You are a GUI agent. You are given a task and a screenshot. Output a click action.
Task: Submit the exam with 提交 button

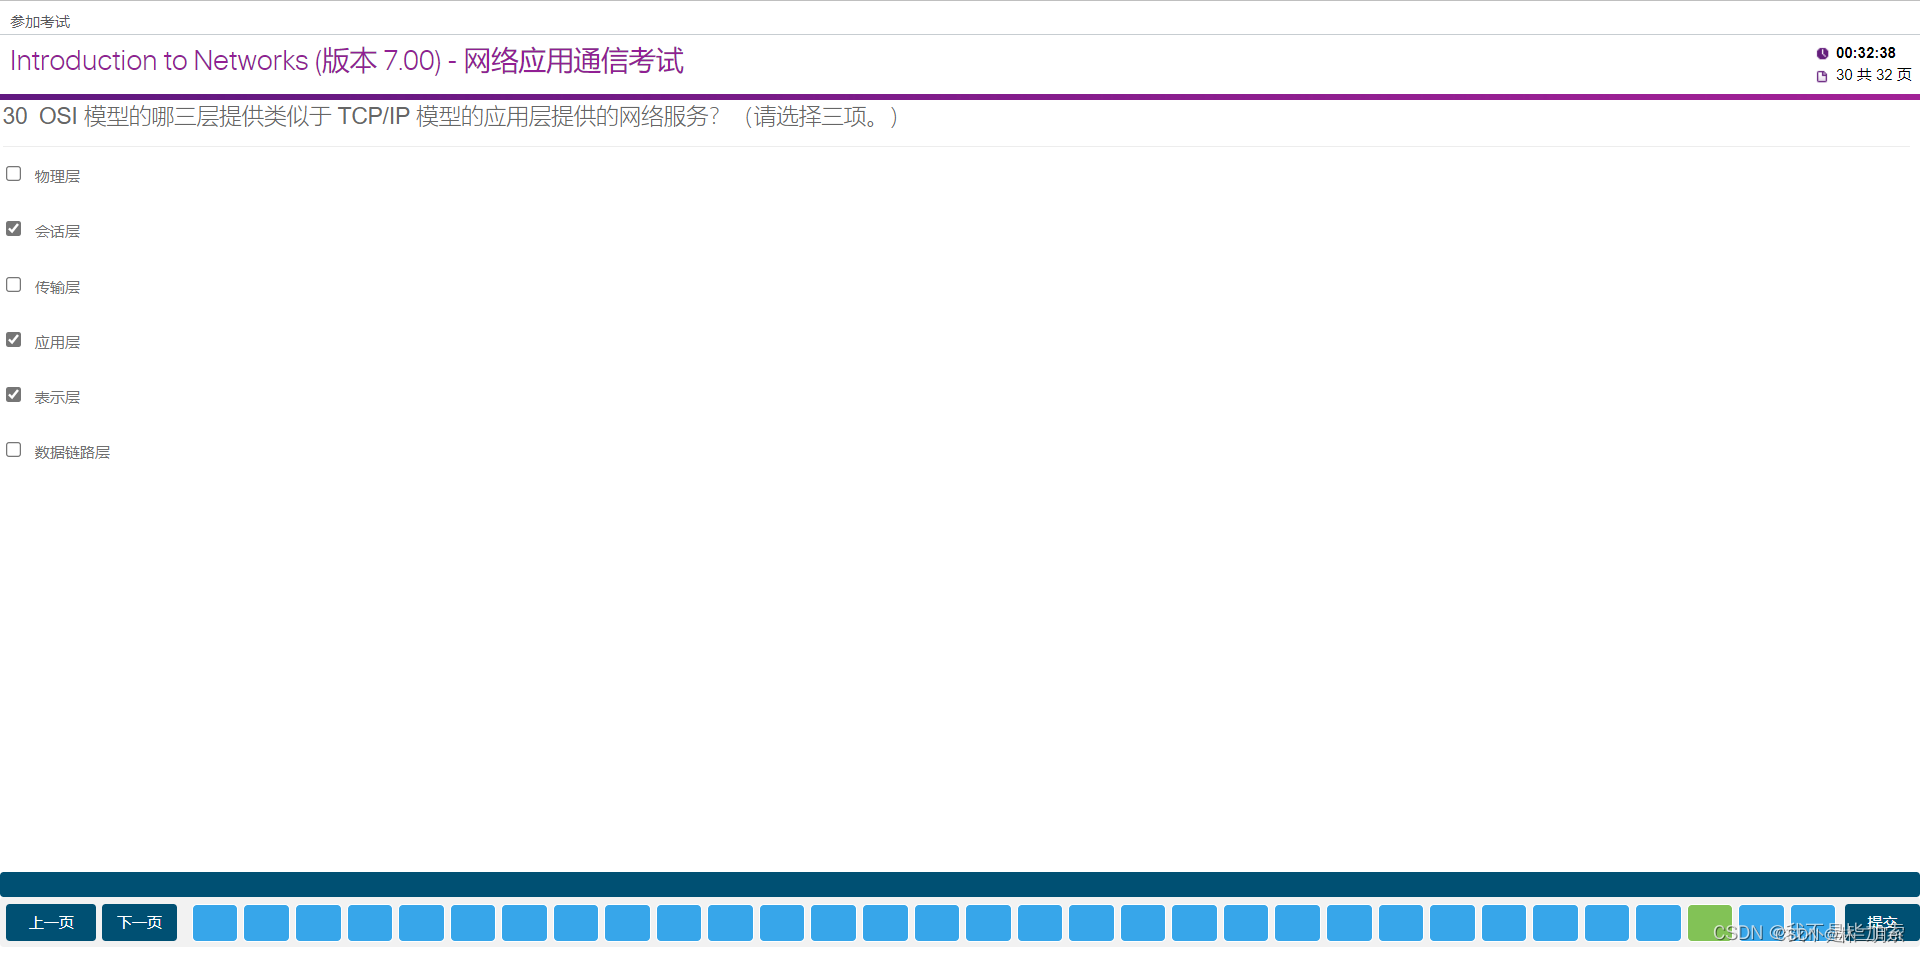click(x=1881, y=922)
